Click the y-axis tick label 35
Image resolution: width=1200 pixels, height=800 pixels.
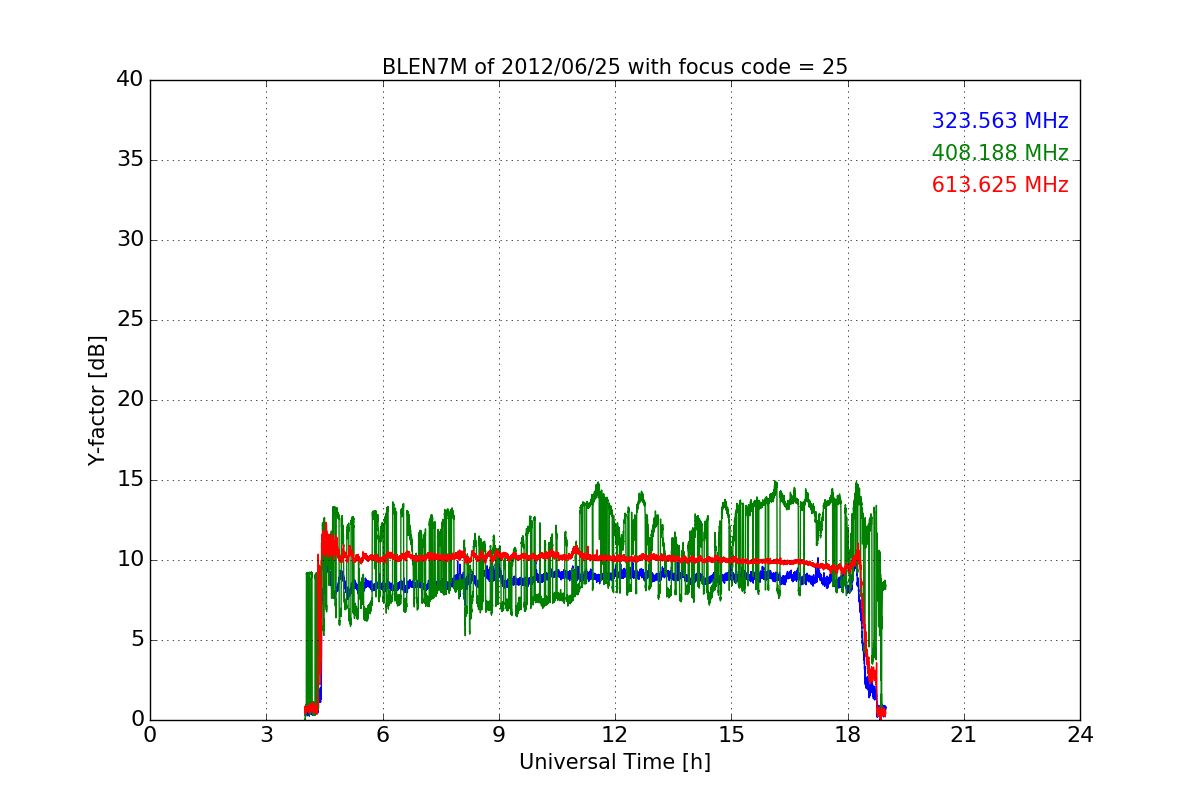pos(130,160)
